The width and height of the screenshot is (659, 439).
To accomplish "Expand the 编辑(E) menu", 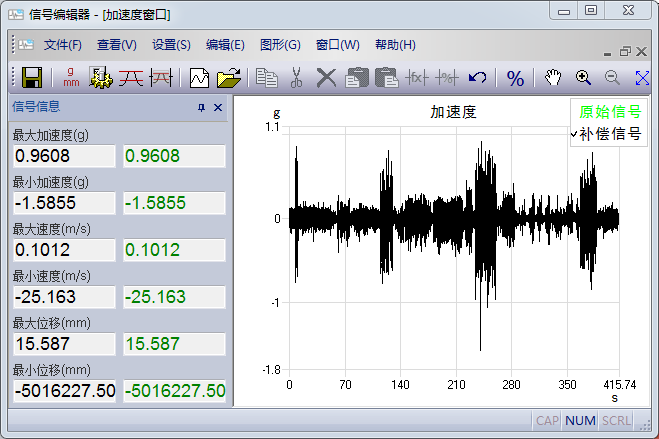I will (225, 45).
